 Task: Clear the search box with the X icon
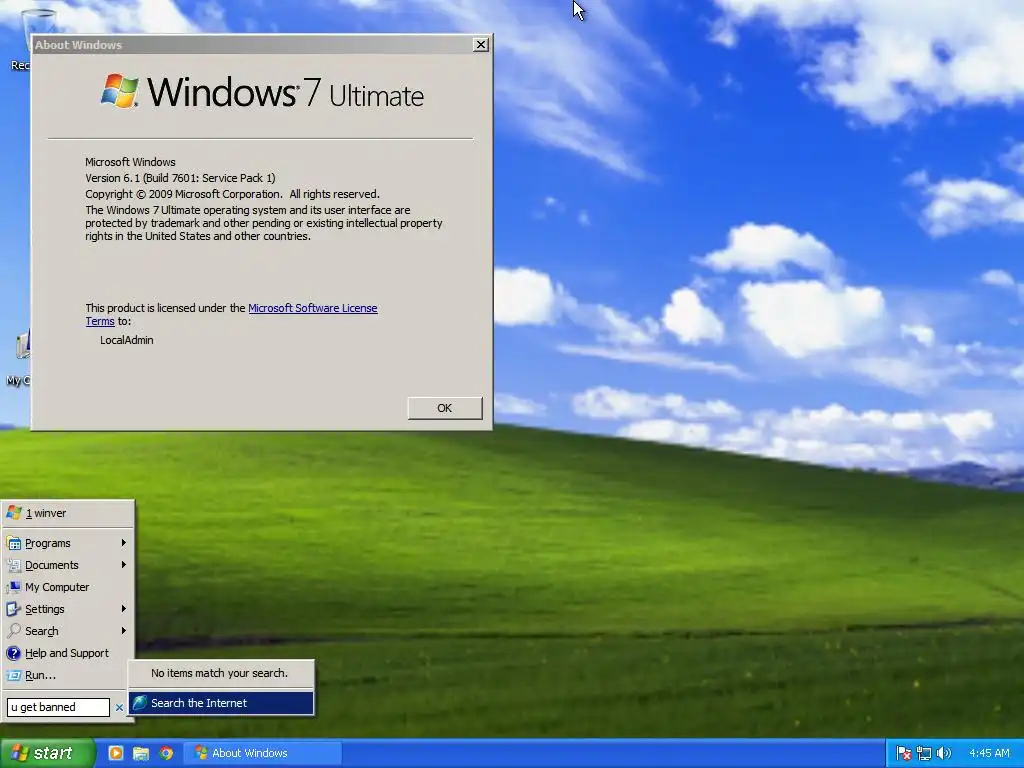click(x=119, y=707)
